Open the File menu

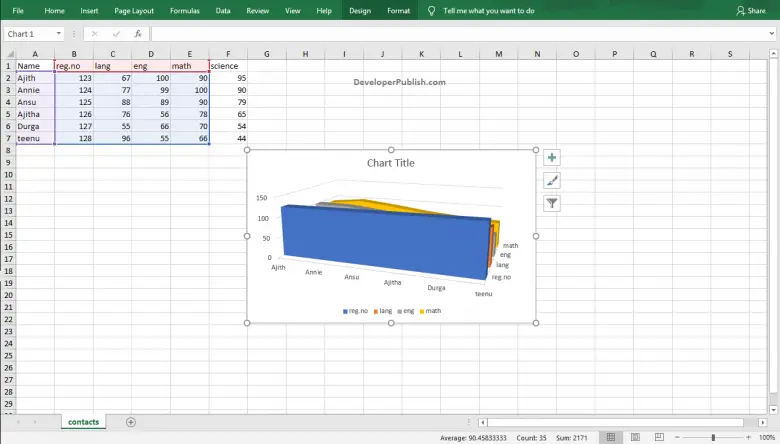click(x=18, y=11)
